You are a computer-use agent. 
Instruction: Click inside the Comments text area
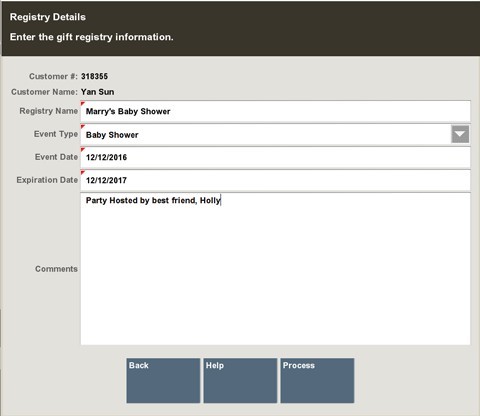tap(275, 269)
